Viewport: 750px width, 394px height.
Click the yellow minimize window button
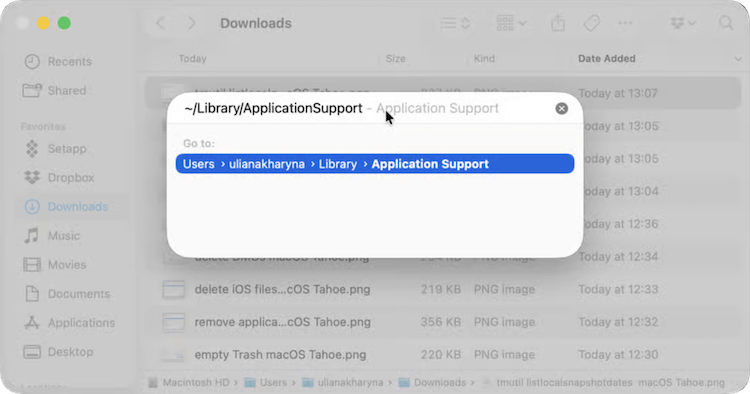[43, 23]
